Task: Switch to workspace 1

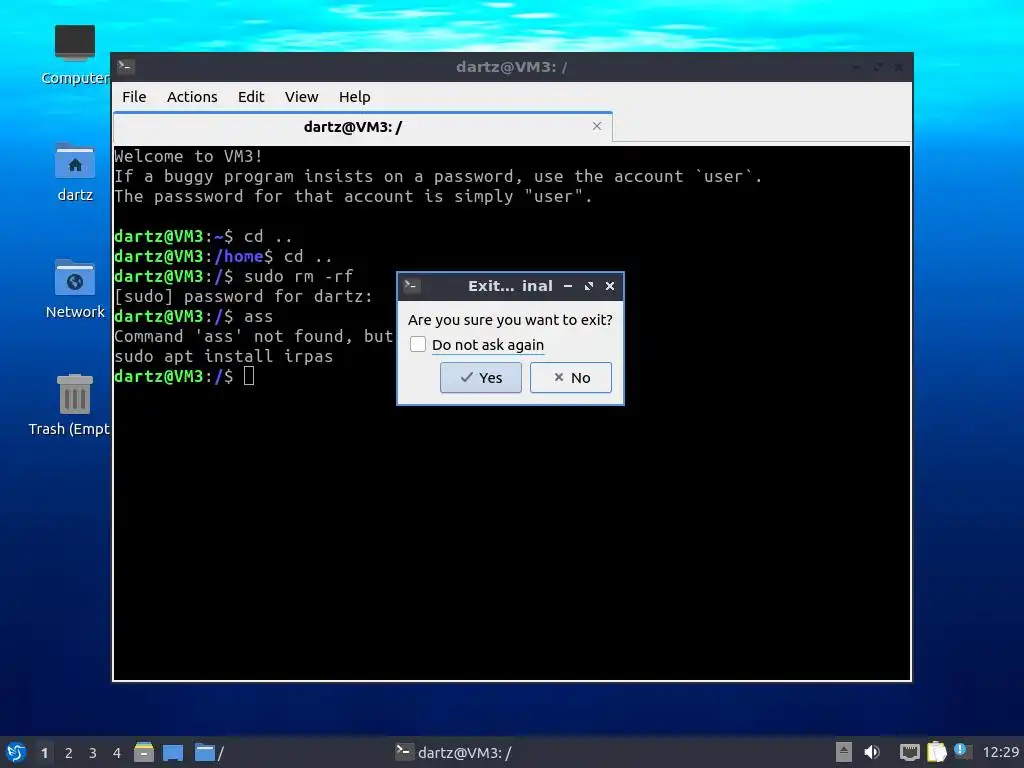Action: pos(44,753)
